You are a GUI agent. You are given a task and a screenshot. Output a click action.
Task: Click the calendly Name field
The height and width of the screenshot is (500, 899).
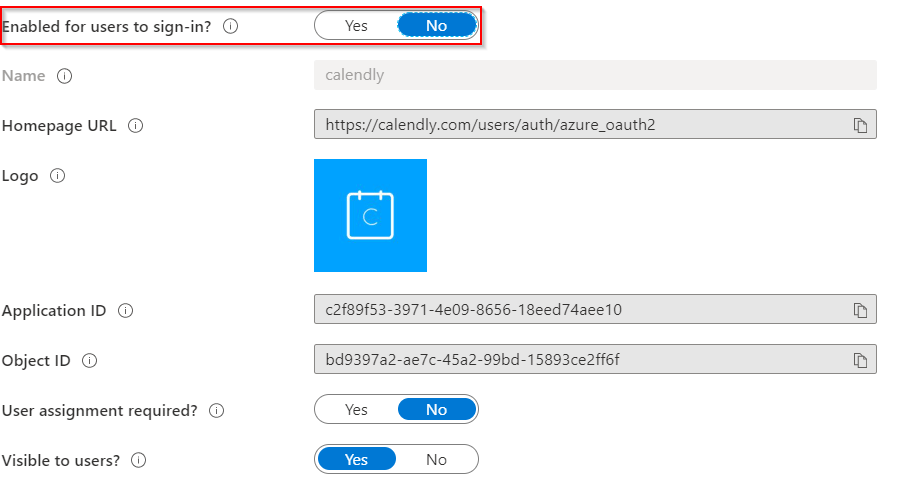[x=594, y=75]
